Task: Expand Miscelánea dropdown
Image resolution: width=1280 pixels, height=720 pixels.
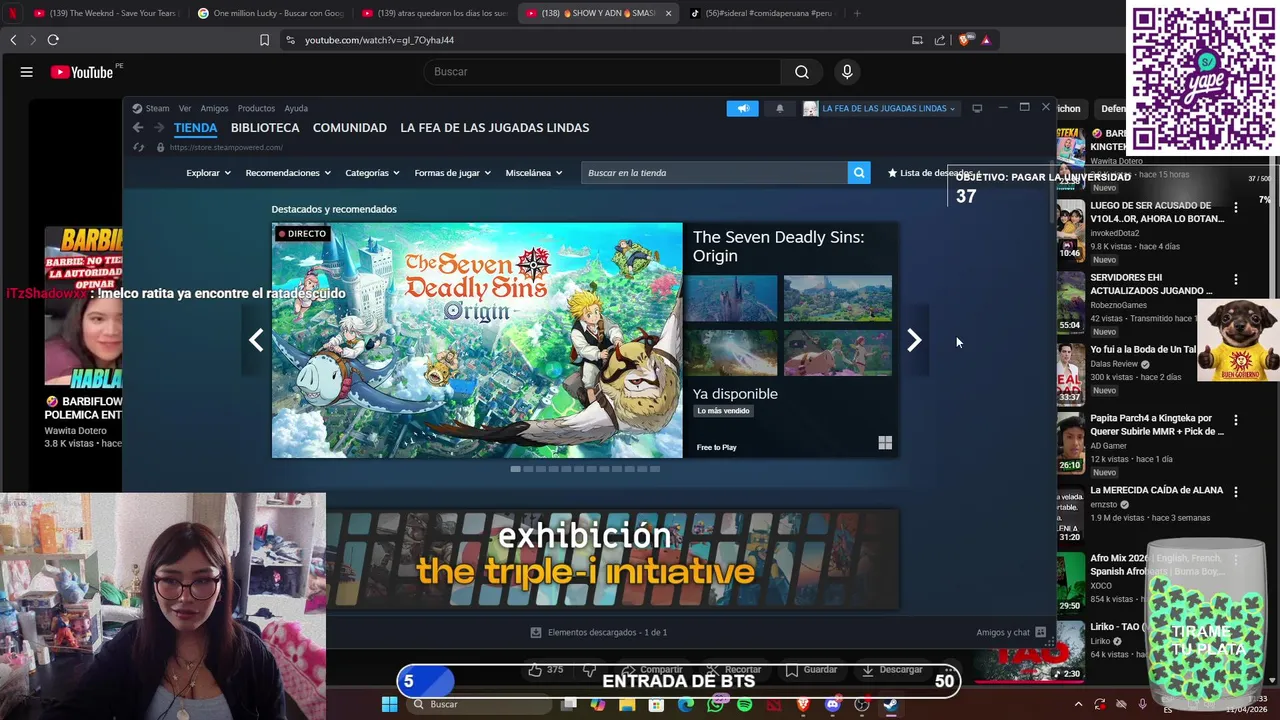Action: pos(534,173)
